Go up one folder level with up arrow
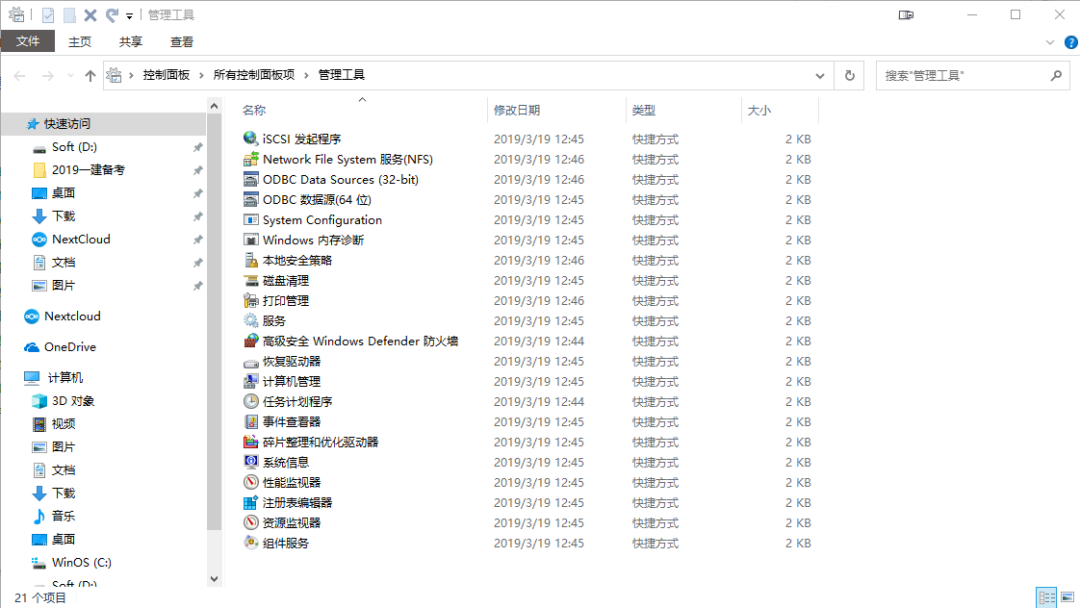The height and width of the screenshot is (608, 1080). 90,76
